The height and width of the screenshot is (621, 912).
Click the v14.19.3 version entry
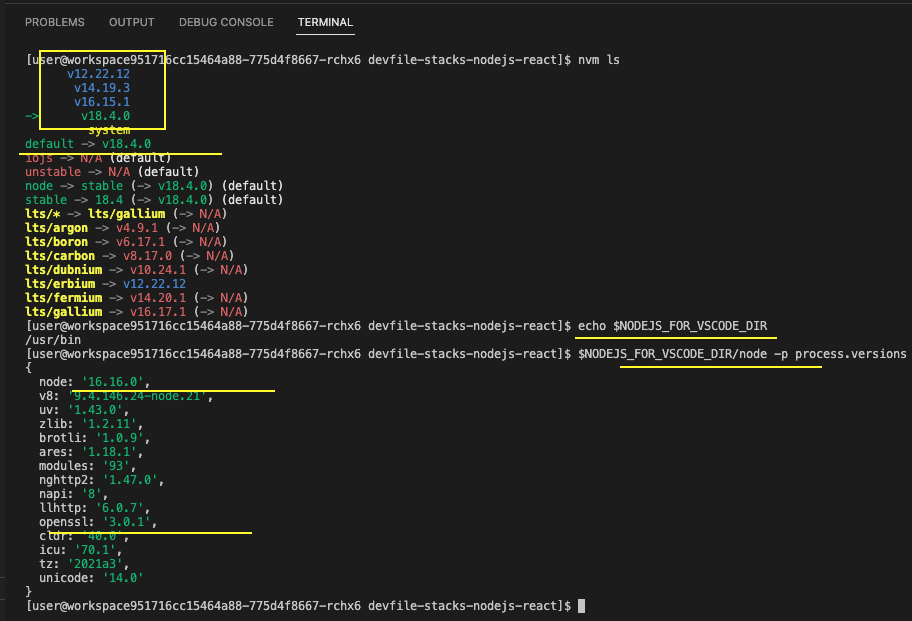[x=101, y=88]
